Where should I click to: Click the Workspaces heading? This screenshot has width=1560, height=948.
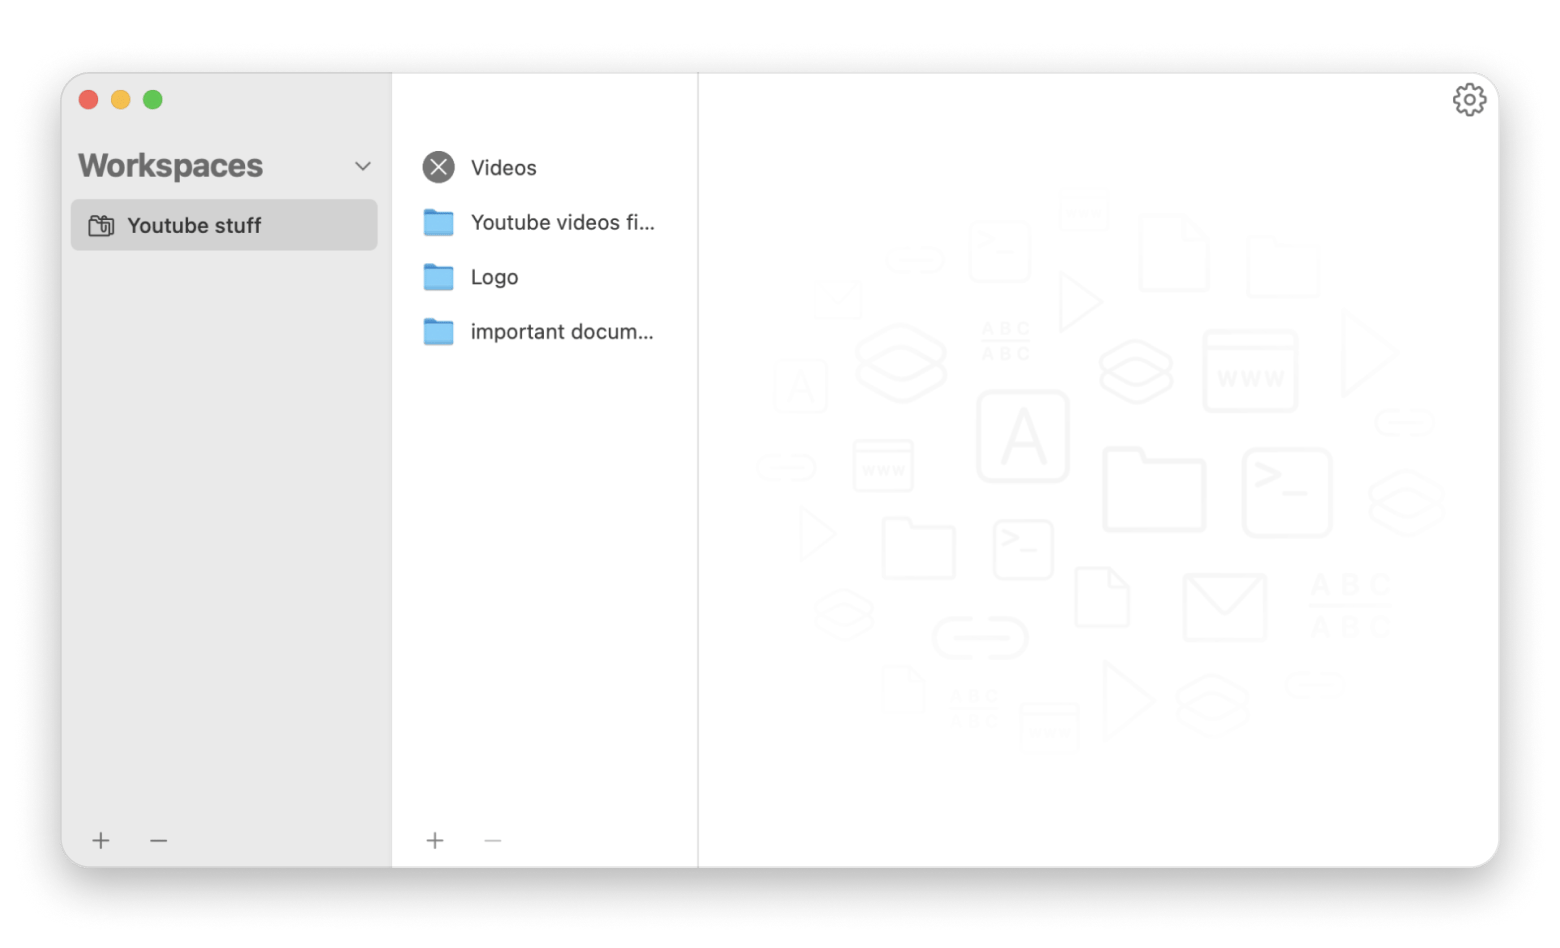point(171,166)
